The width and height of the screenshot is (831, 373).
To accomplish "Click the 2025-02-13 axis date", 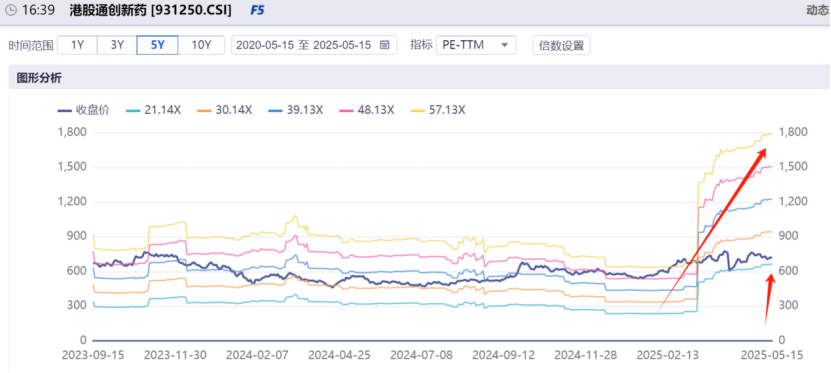I will coord(667,355).
